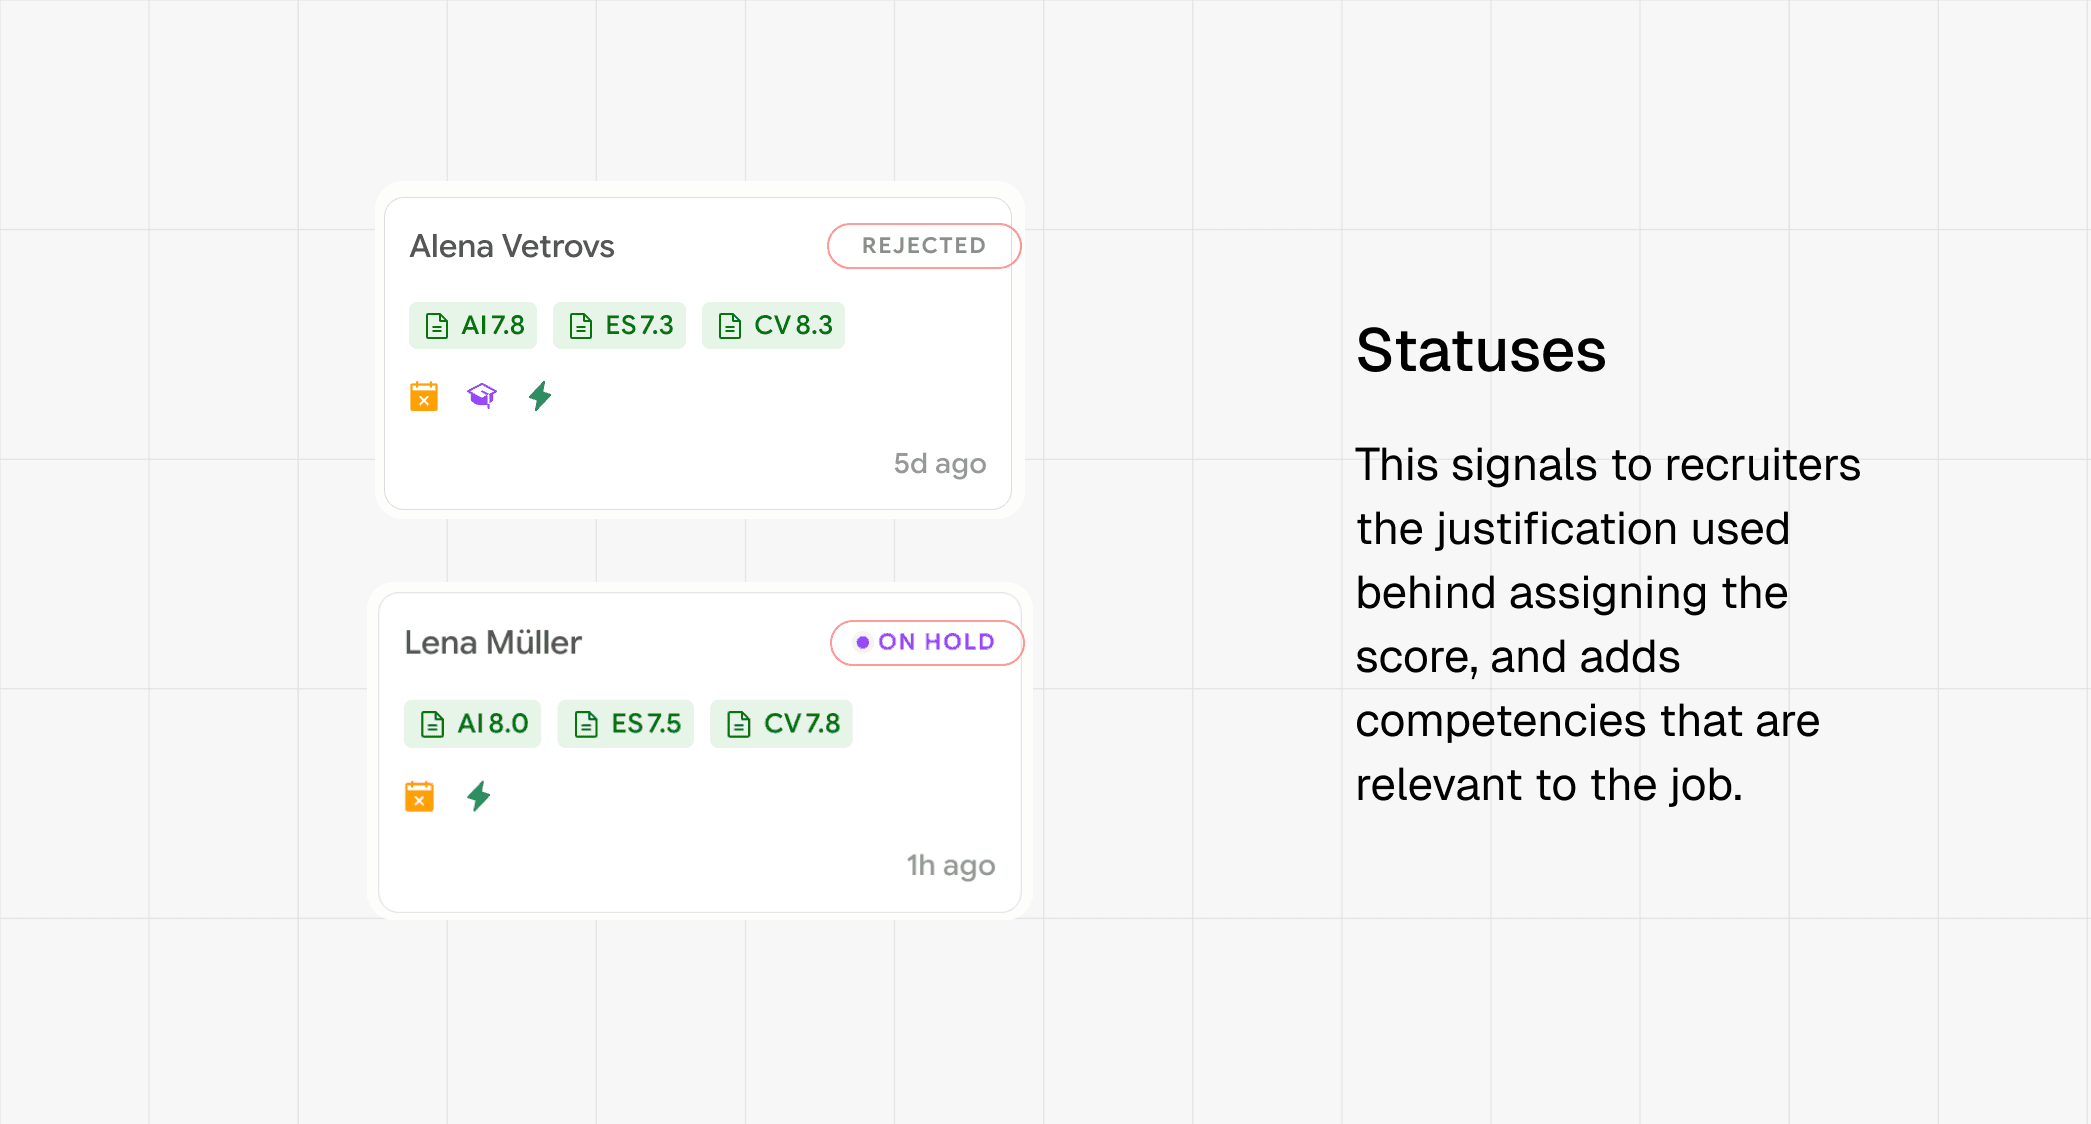This screenshot has width=2091, height=1124.
Task: Select the Statuses section heading
Action: pos(1481,350)
